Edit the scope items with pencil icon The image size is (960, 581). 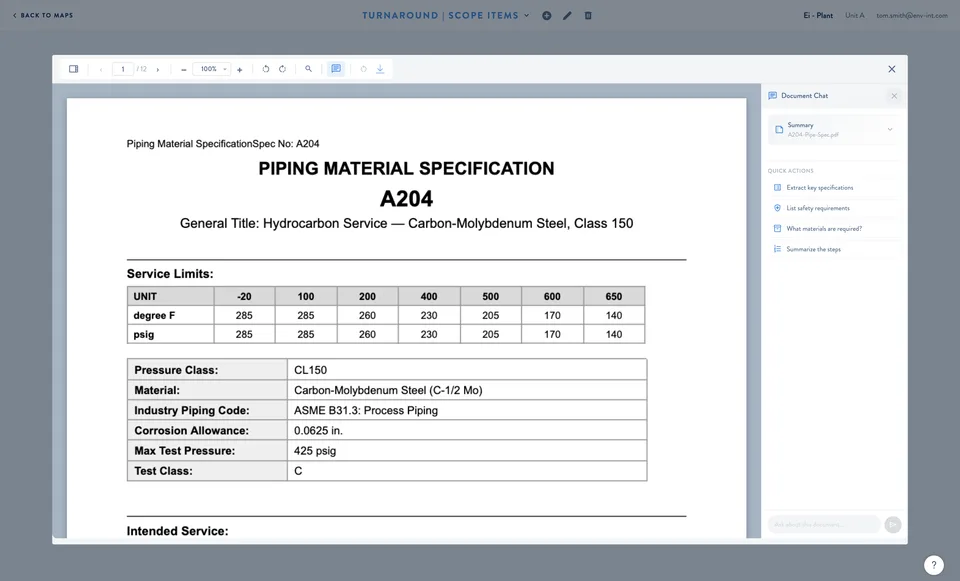tap(568, 15)
